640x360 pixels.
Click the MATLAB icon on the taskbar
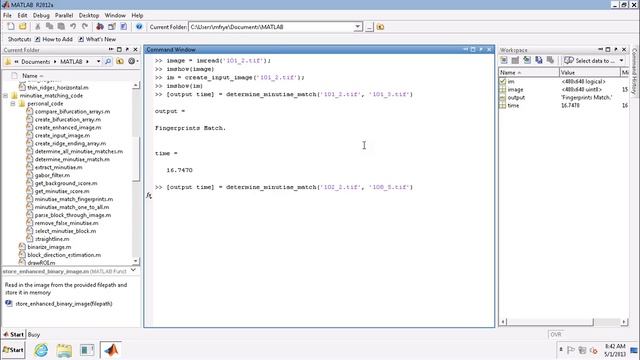click(x=111, y=350)
